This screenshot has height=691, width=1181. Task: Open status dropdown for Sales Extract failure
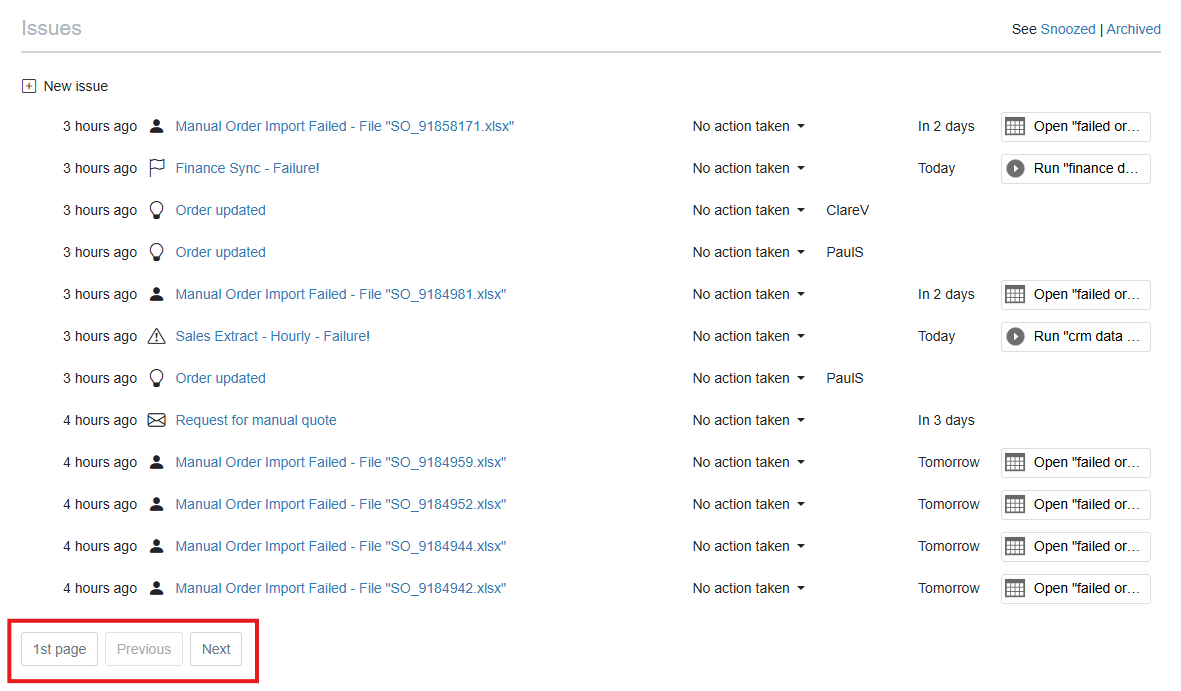click(x=749, y=336)
